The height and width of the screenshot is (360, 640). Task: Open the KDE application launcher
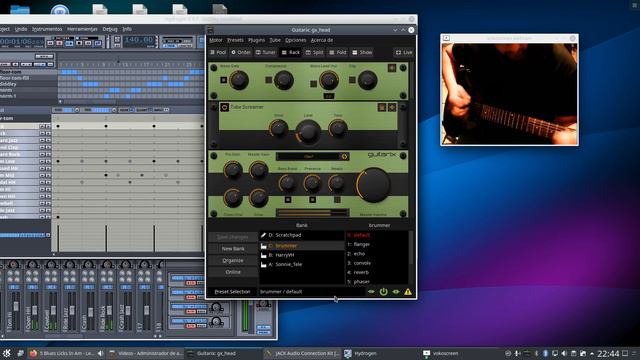(7, 353)
